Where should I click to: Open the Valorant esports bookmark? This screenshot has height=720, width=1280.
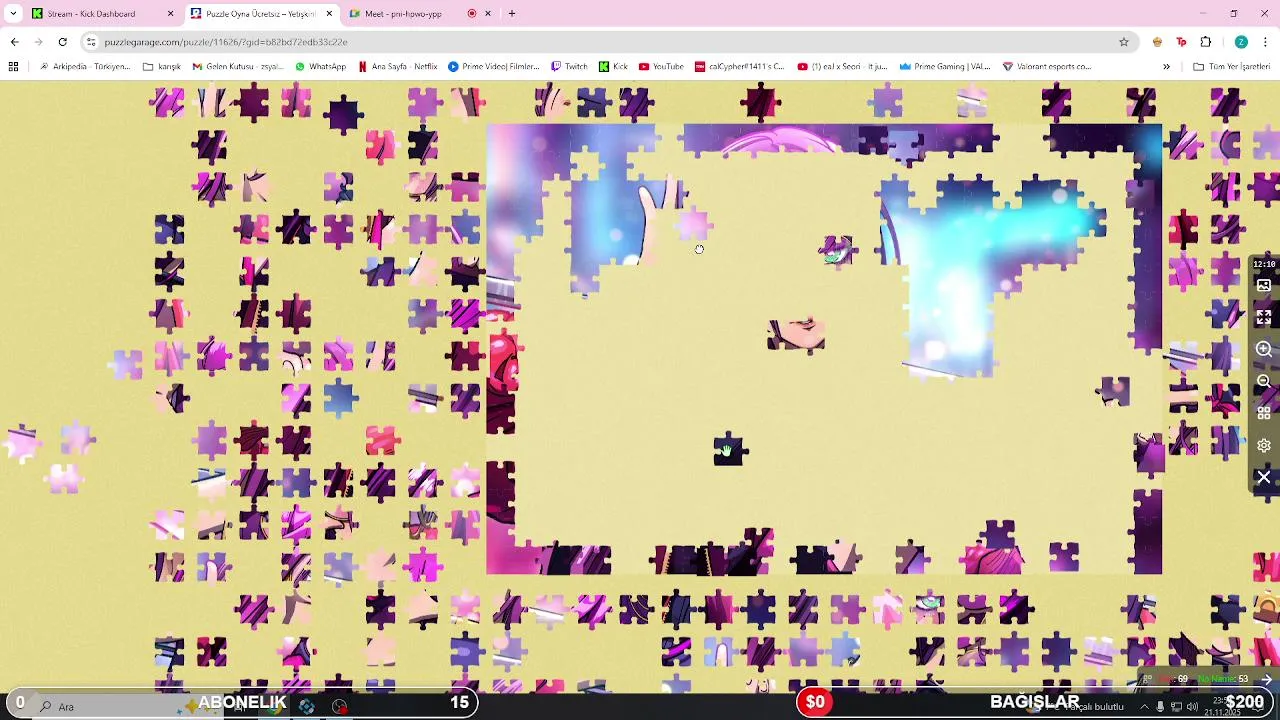point(1046,67)
